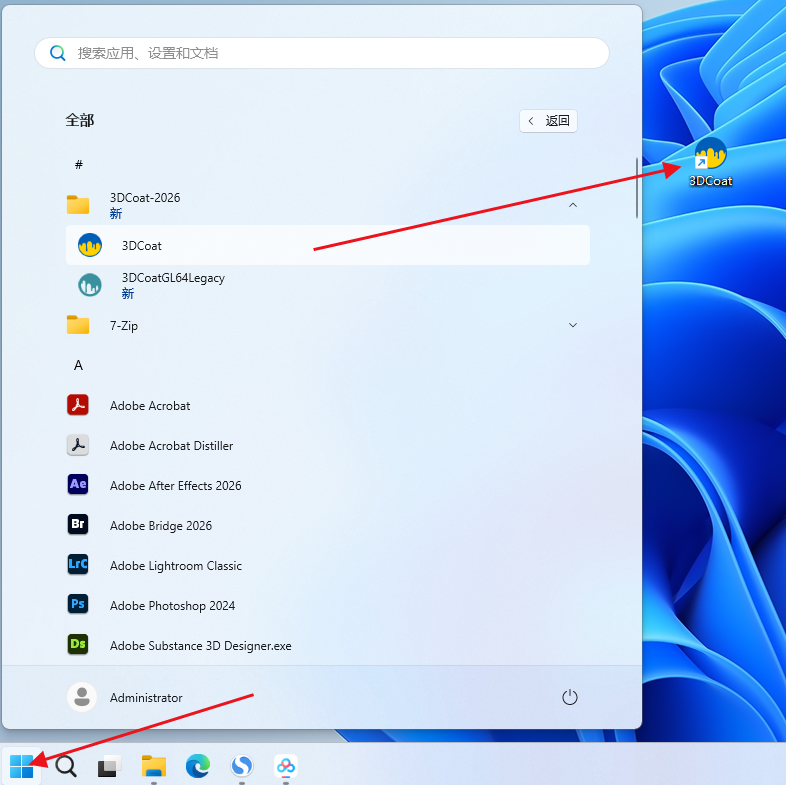Viewport: 786px width, 785px height.
Task: Launch Adobe Lightroom Classic
Action: pos(327,565)
